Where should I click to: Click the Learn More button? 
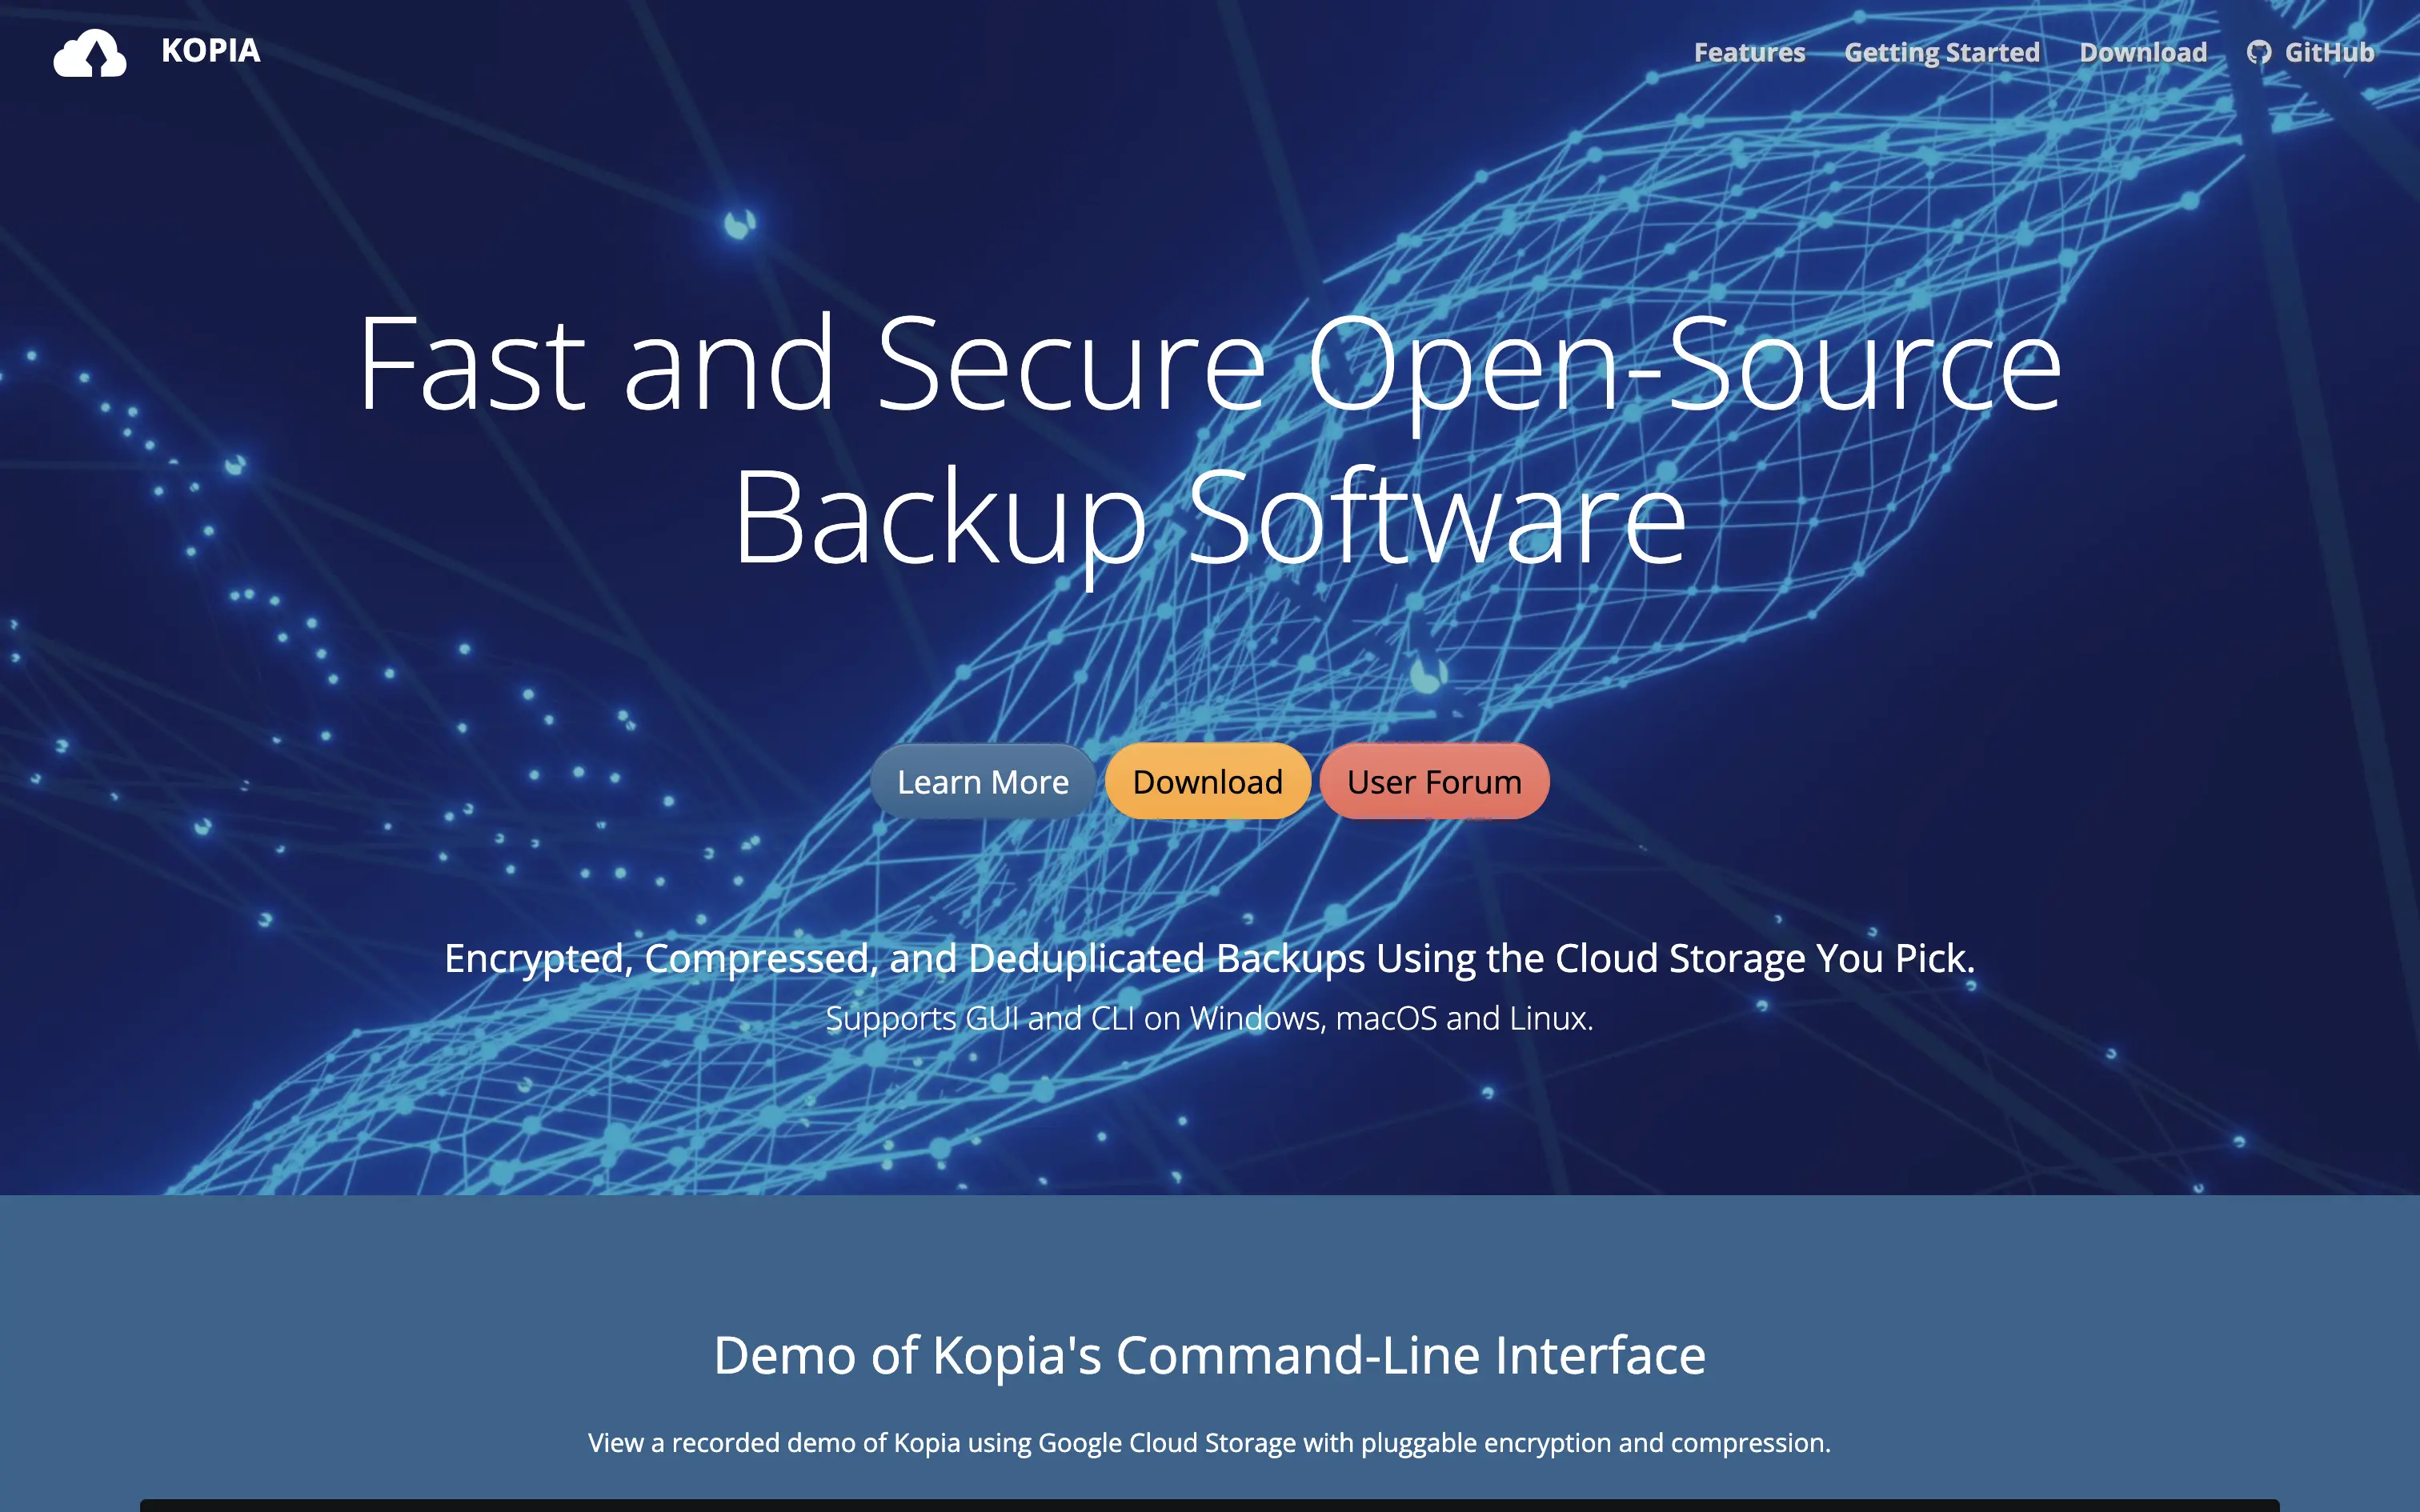tap(983, 781)
